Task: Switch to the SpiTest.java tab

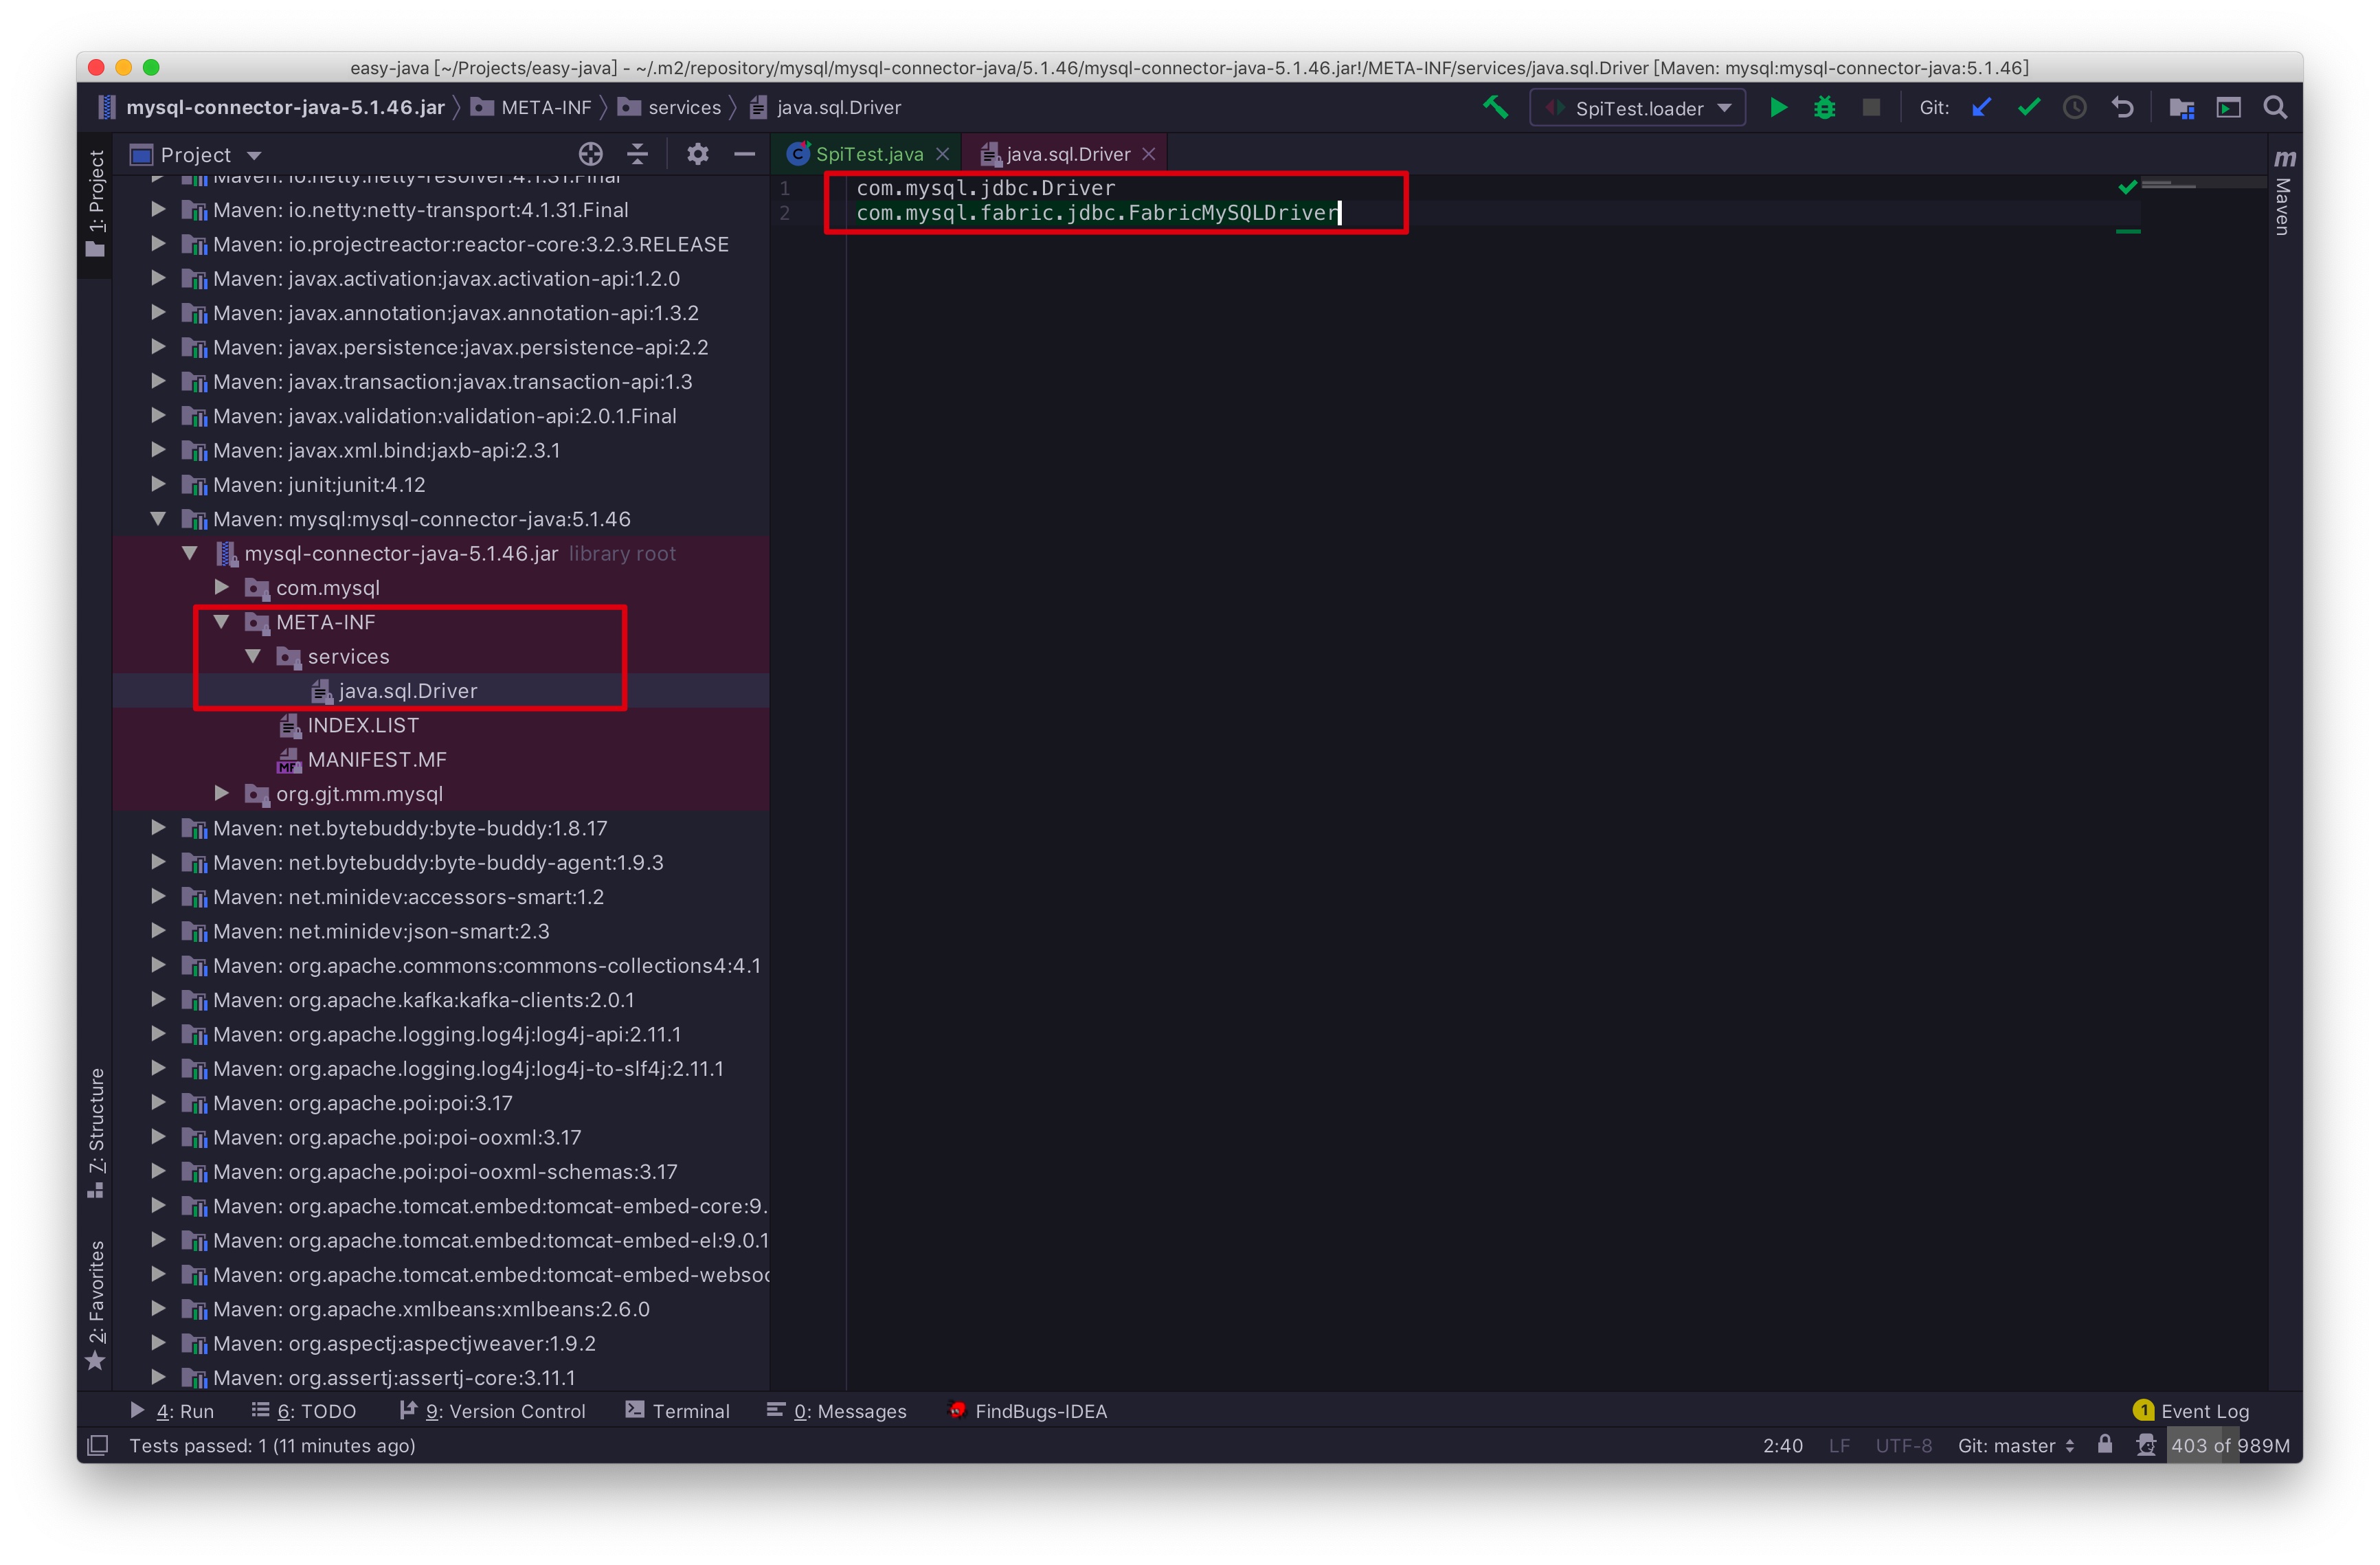Action: [868, 154]
